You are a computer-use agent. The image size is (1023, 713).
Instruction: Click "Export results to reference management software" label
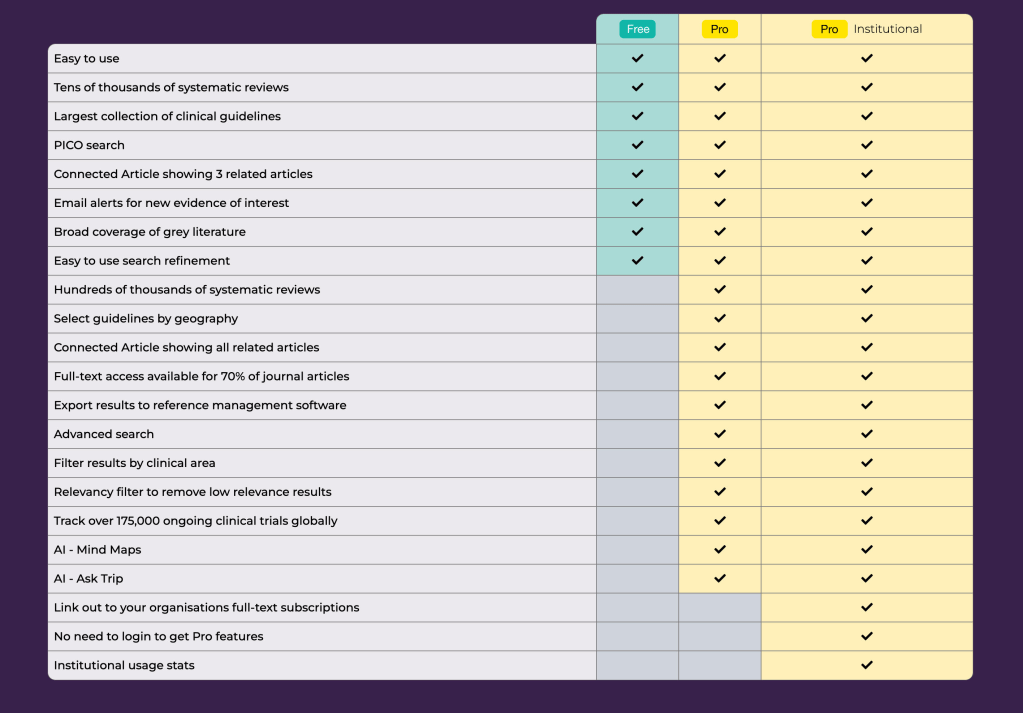200,405
